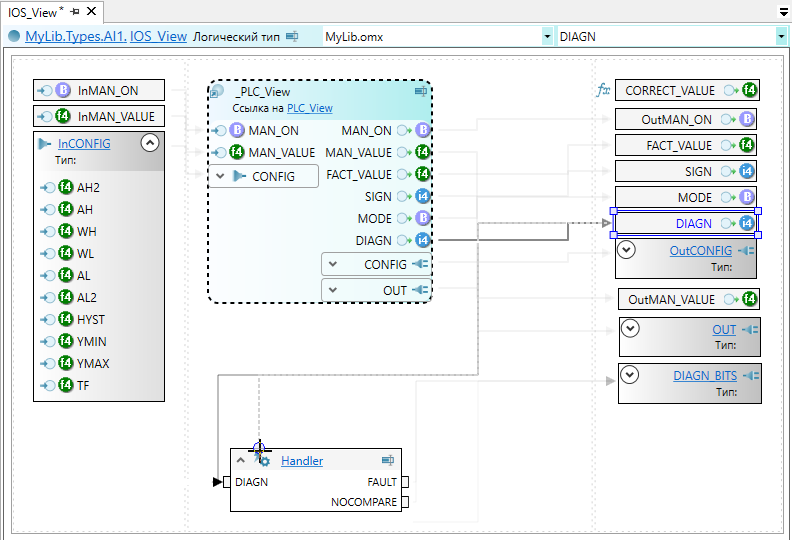Click the top-right icon of _PLC_View block

click(421, 91)
